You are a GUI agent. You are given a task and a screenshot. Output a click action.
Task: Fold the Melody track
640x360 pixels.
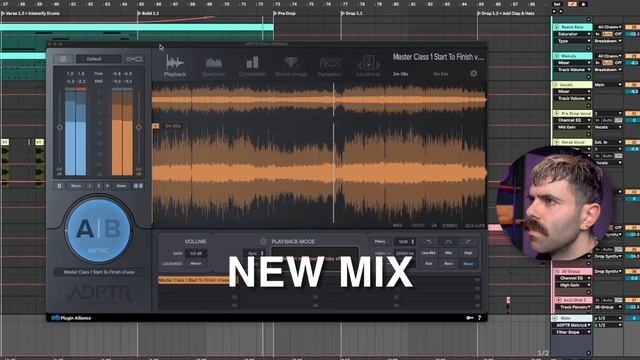[556, 56]
